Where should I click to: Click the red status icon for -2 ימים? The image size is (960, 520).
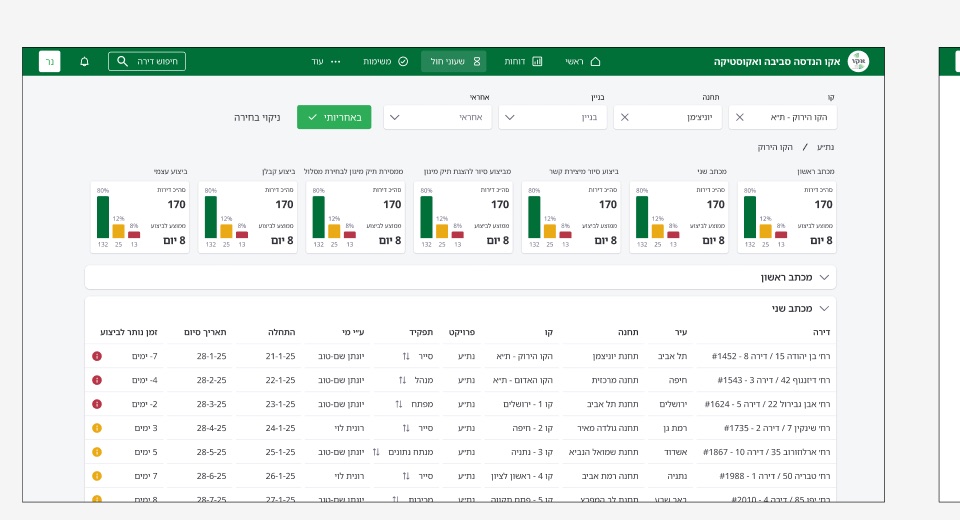point(97,404)
